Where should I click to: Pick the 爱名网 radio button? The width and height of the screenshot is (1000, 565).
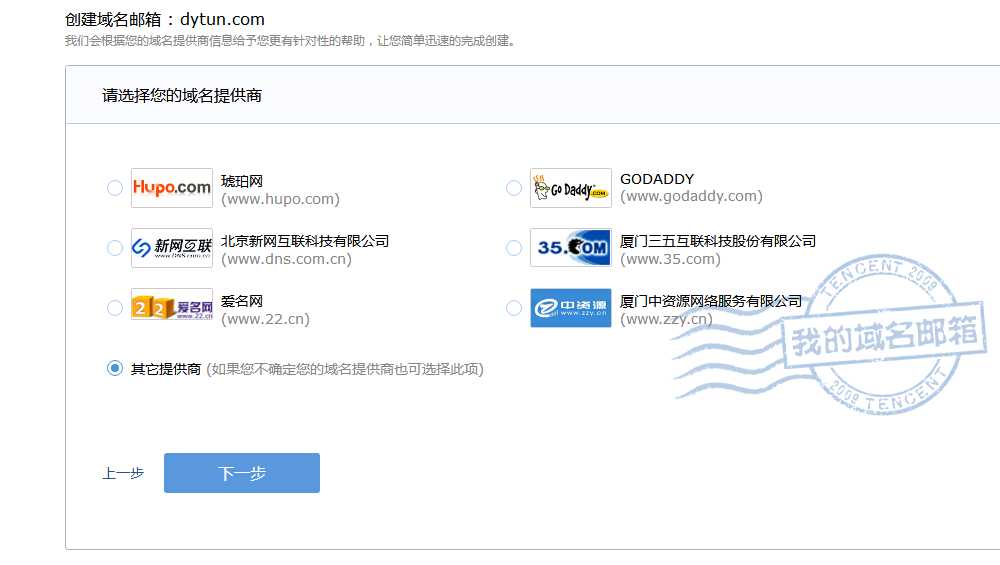click(x=115, y=308)
